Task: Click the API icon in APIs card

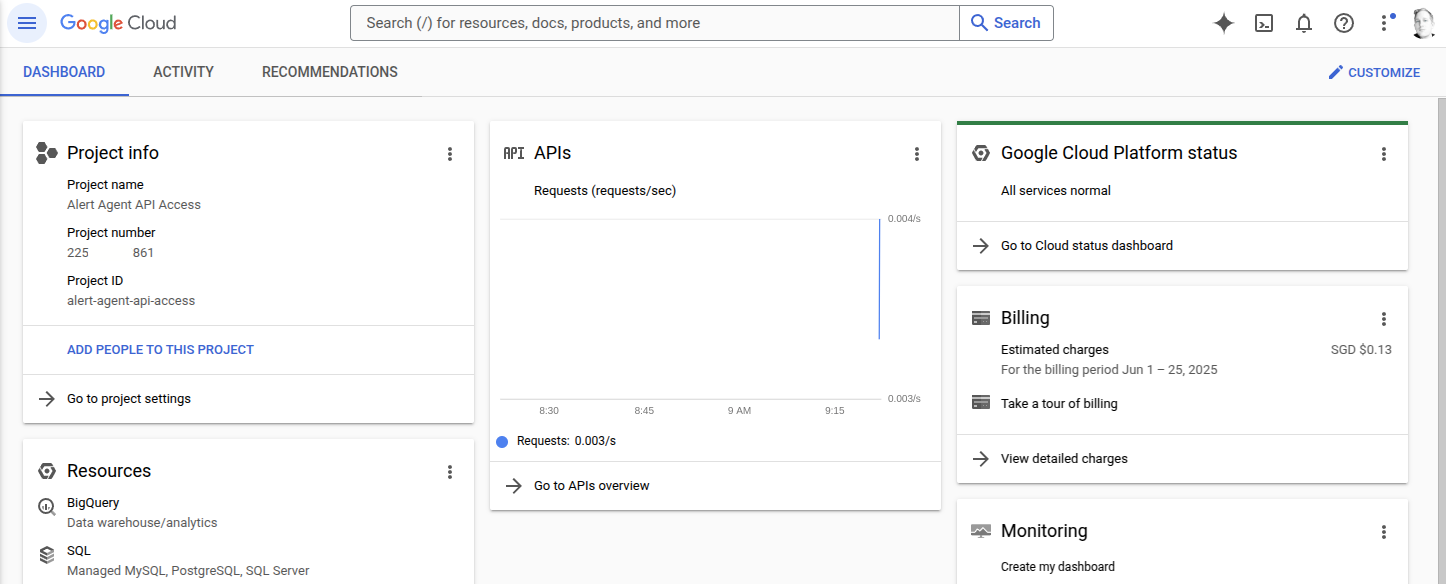Action: pyautogui.click(x=513, y=153)
